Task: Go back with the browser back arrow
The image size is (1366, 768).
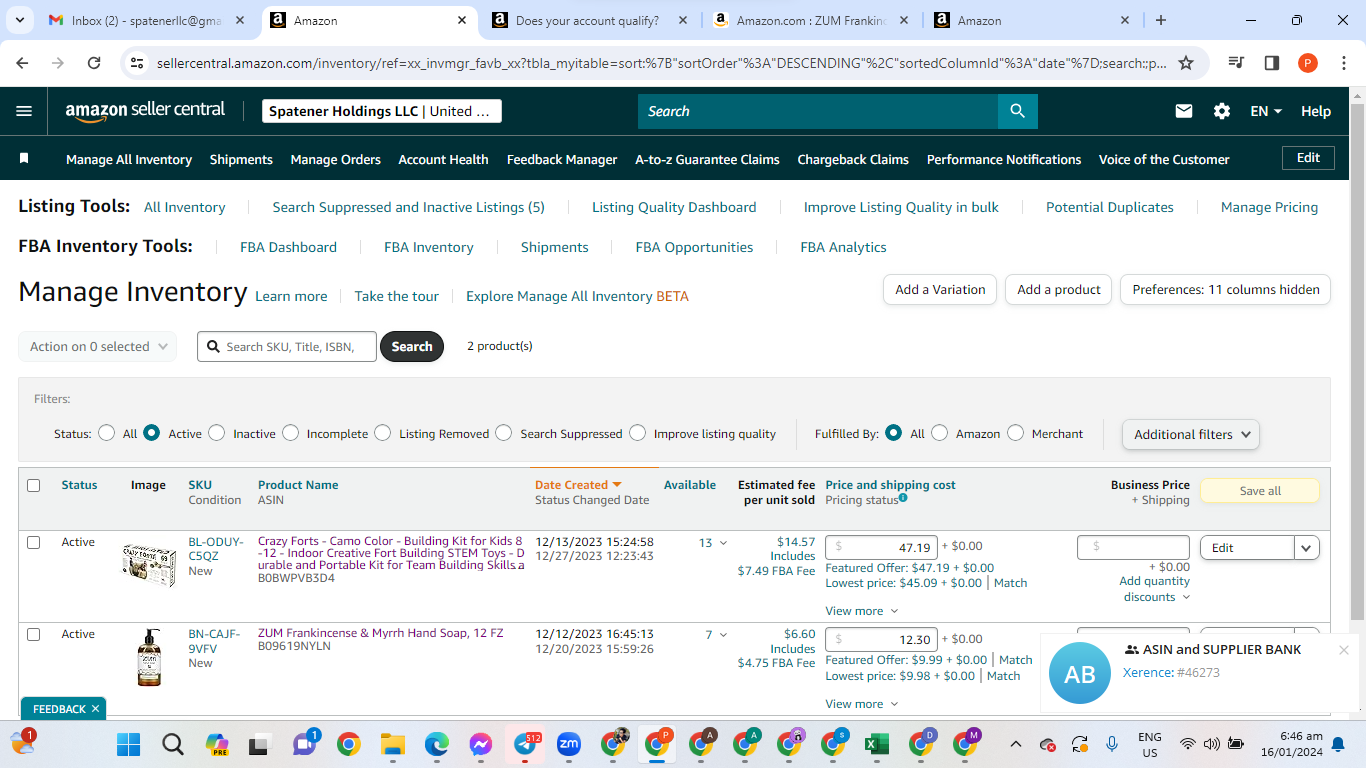Action: click(22, 63)
